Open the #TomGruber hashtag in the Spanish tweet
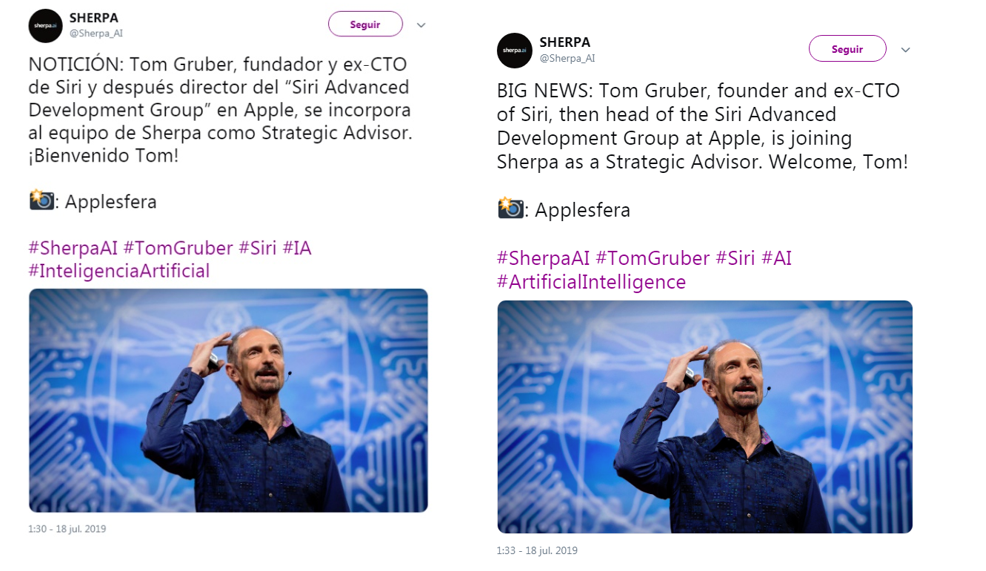 click(x=178, y=248)
